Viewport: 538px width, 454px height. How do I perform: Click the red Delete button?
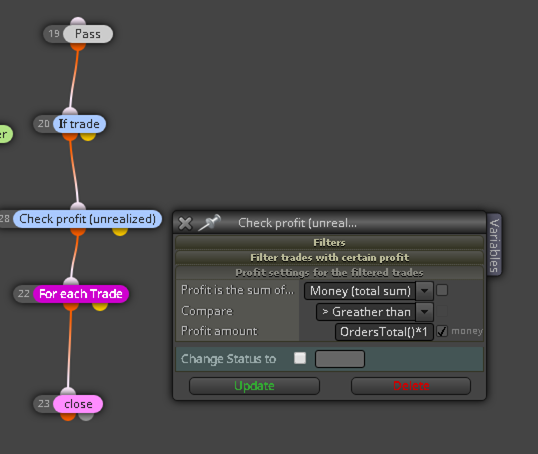coord(411,386)
